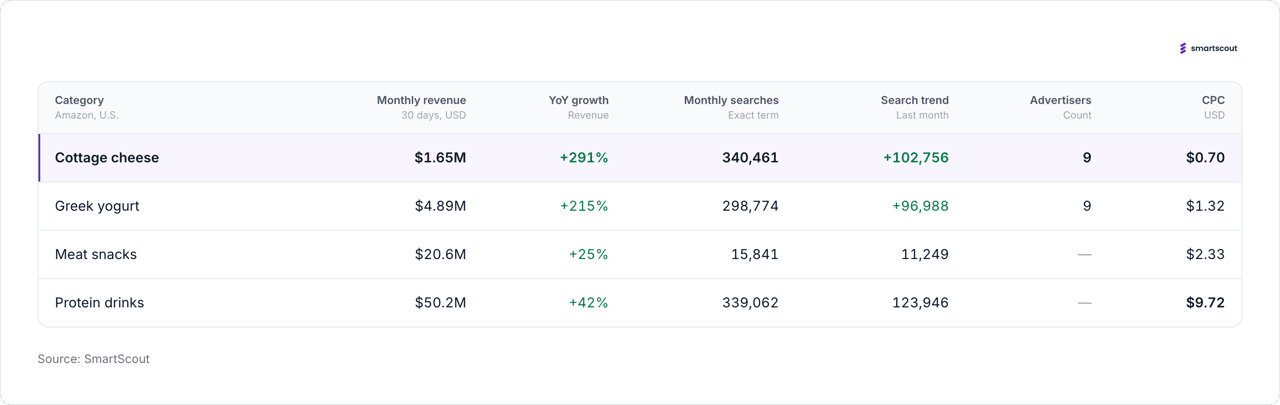This screenshot has height=405, width=1280.
Task: Select the CPC column header
Action: coord(1213,100)
